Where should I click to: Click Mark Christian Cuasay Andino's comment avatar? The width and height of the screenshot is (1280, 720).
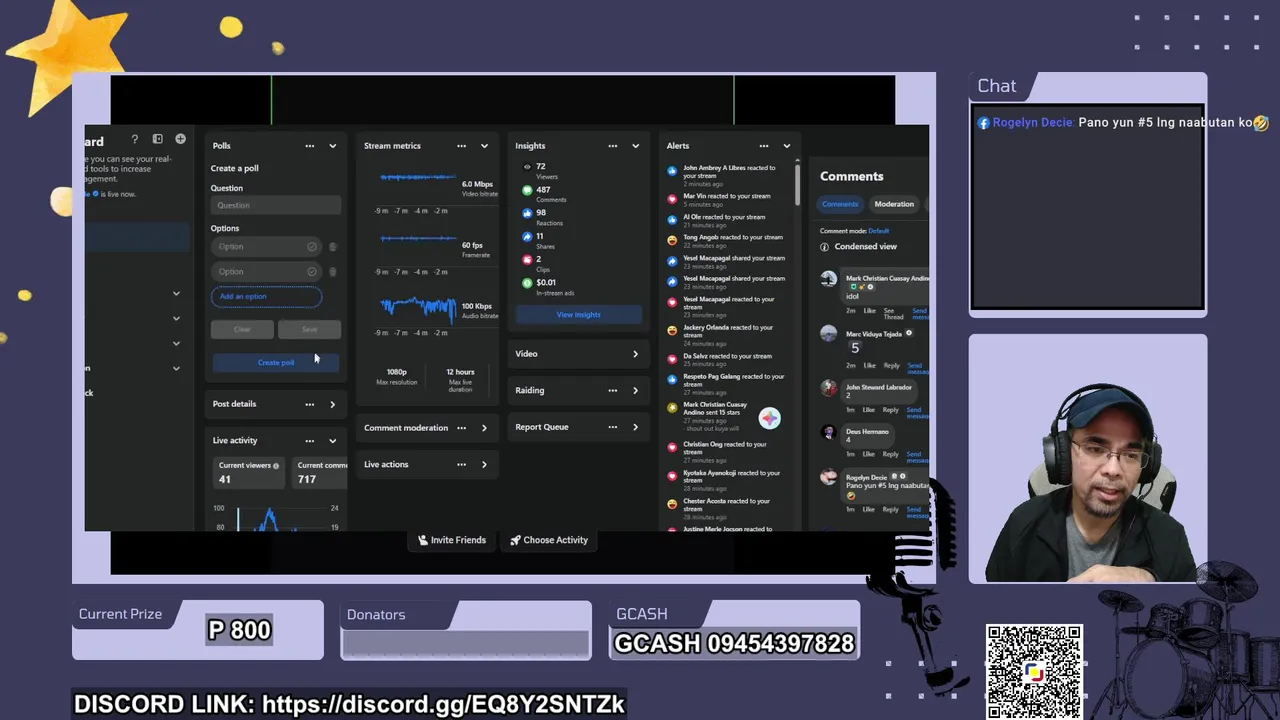click(x=829, y=280)
